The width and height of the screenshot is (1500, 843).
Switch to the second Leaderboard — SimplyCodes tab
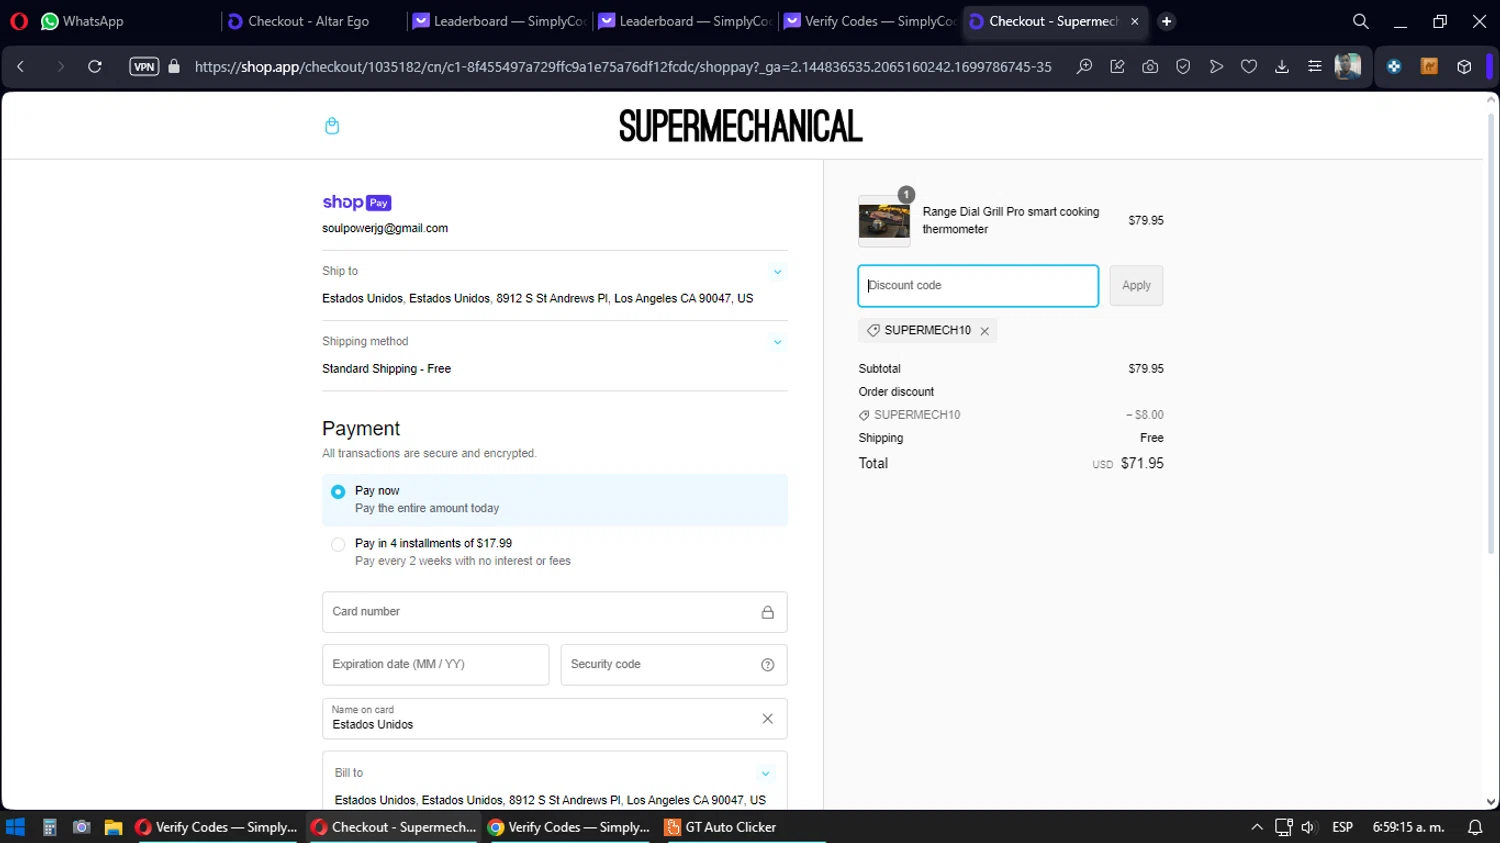685,21
